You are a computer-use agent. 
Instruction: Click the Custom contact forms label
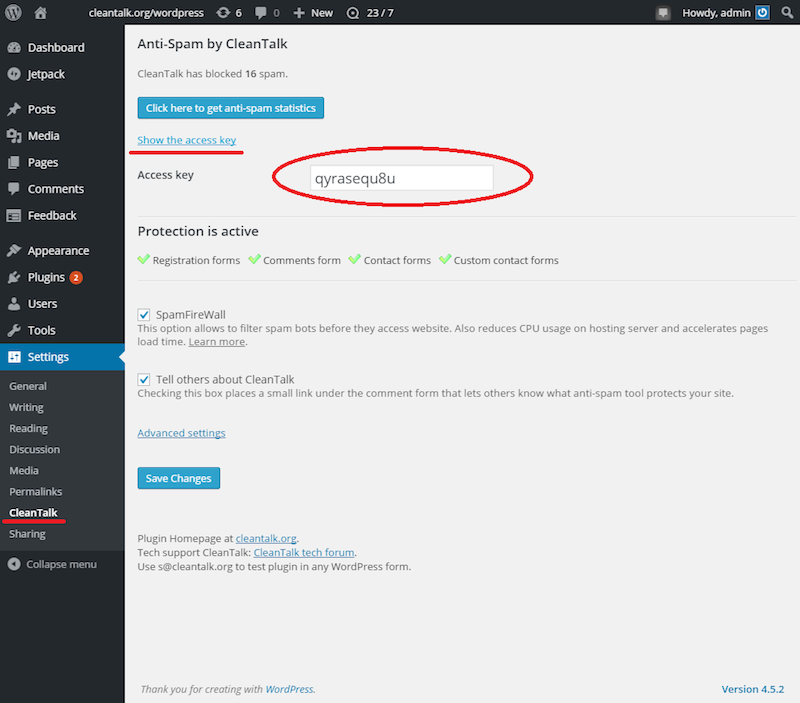pyautogui.click(x=506, y=260)
